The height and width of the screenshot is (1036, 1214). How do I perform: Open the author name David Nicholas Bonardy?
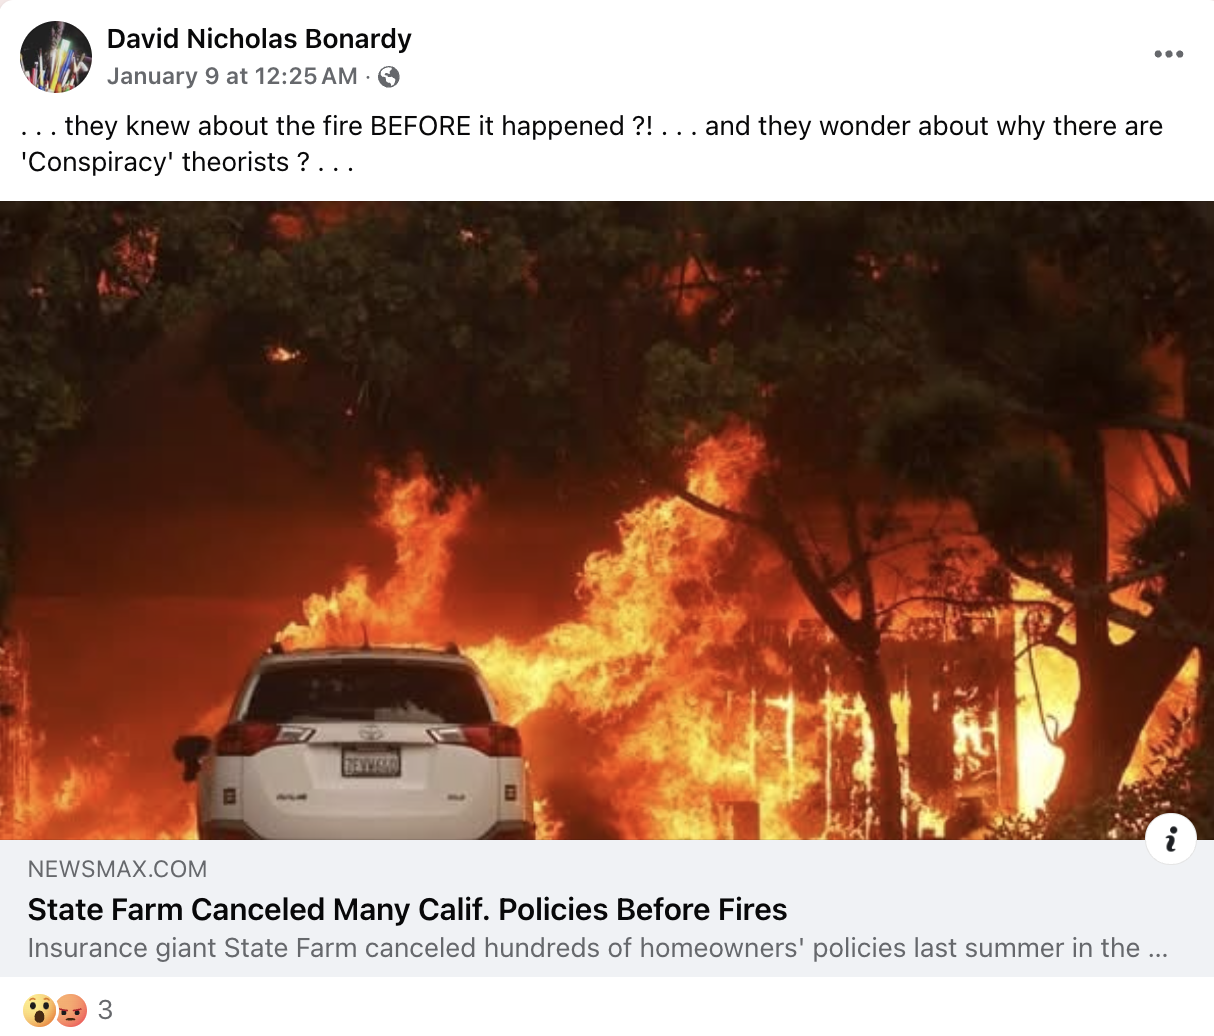coord(259,39)
